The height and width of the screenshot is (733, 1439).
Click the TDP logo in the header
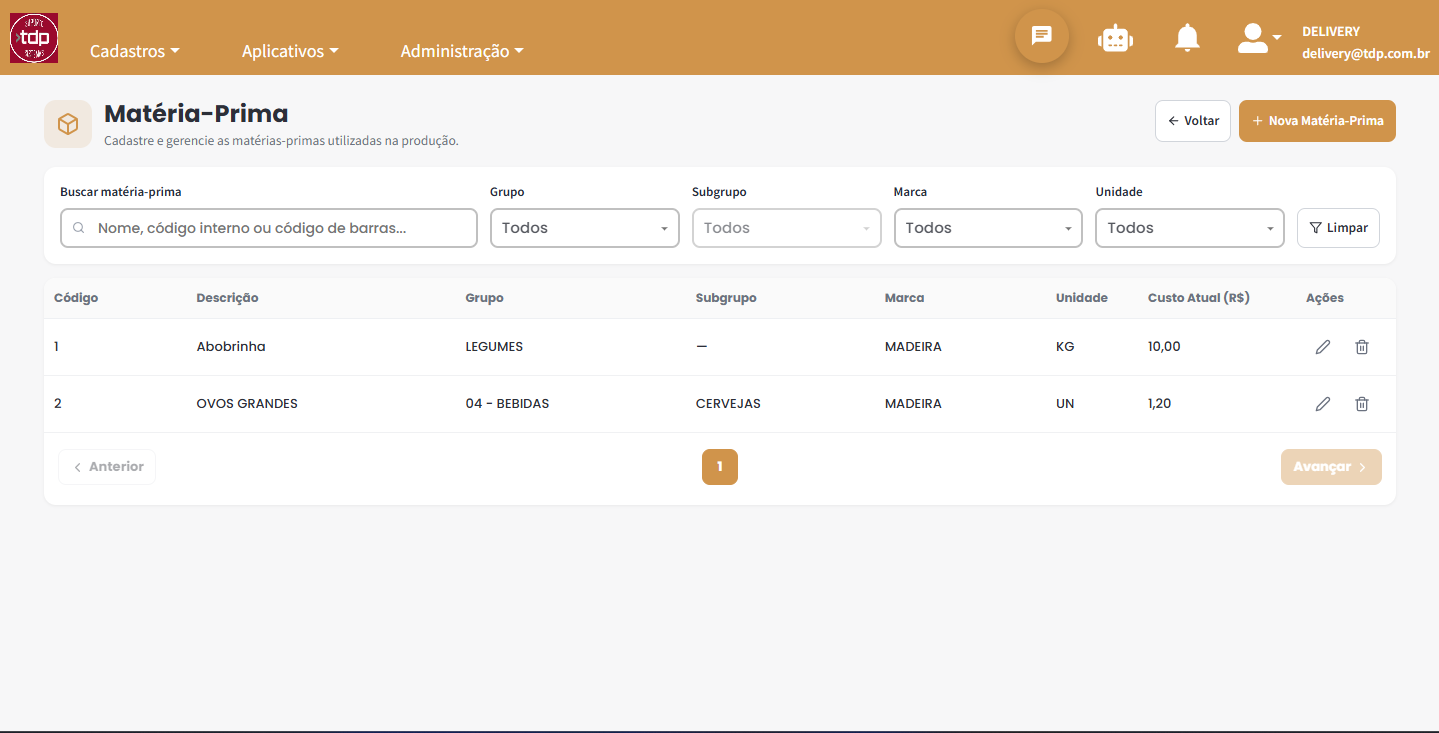(34, 38)
